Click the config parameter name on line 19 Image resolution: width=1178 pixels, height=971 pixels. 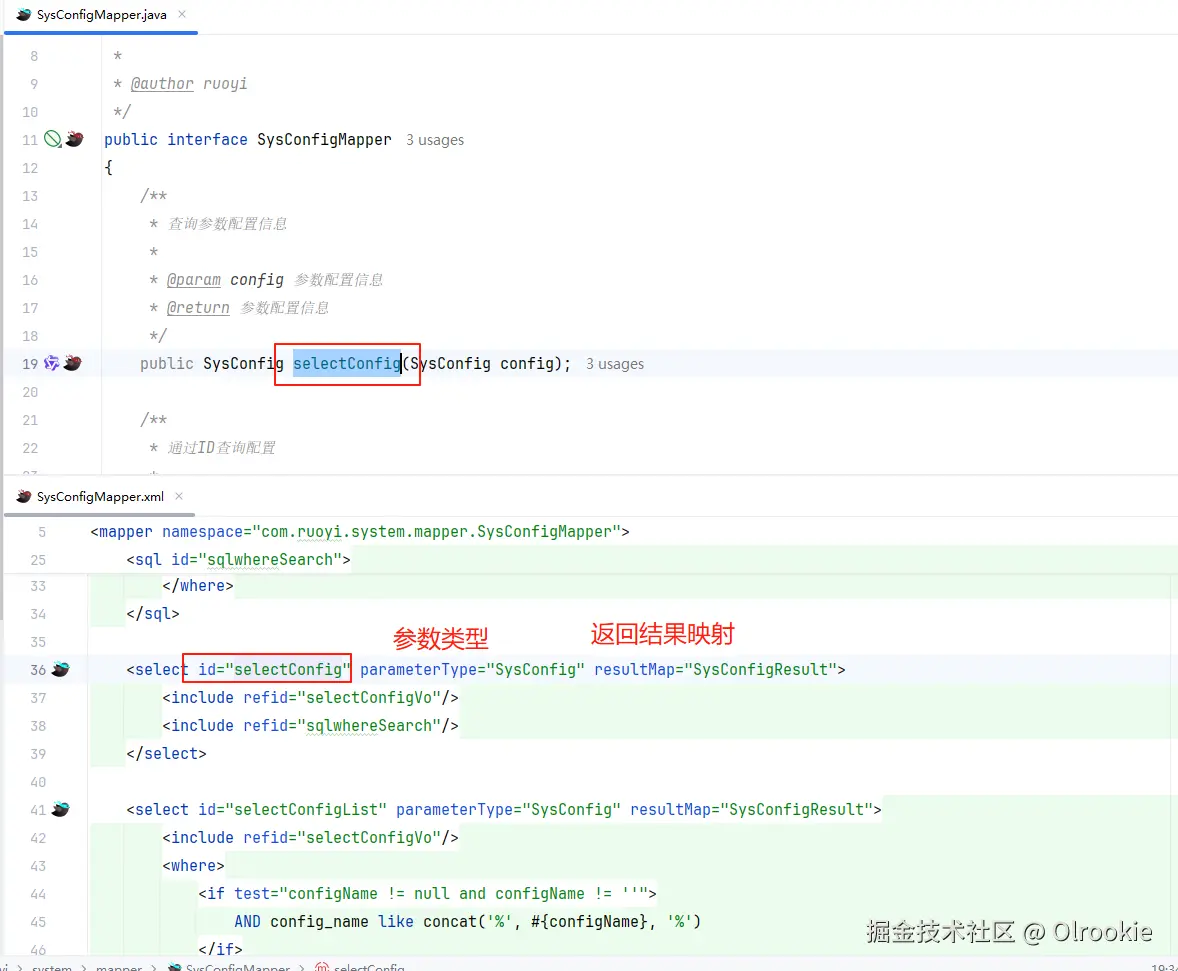pyautogui.click(x=527, y=364)
